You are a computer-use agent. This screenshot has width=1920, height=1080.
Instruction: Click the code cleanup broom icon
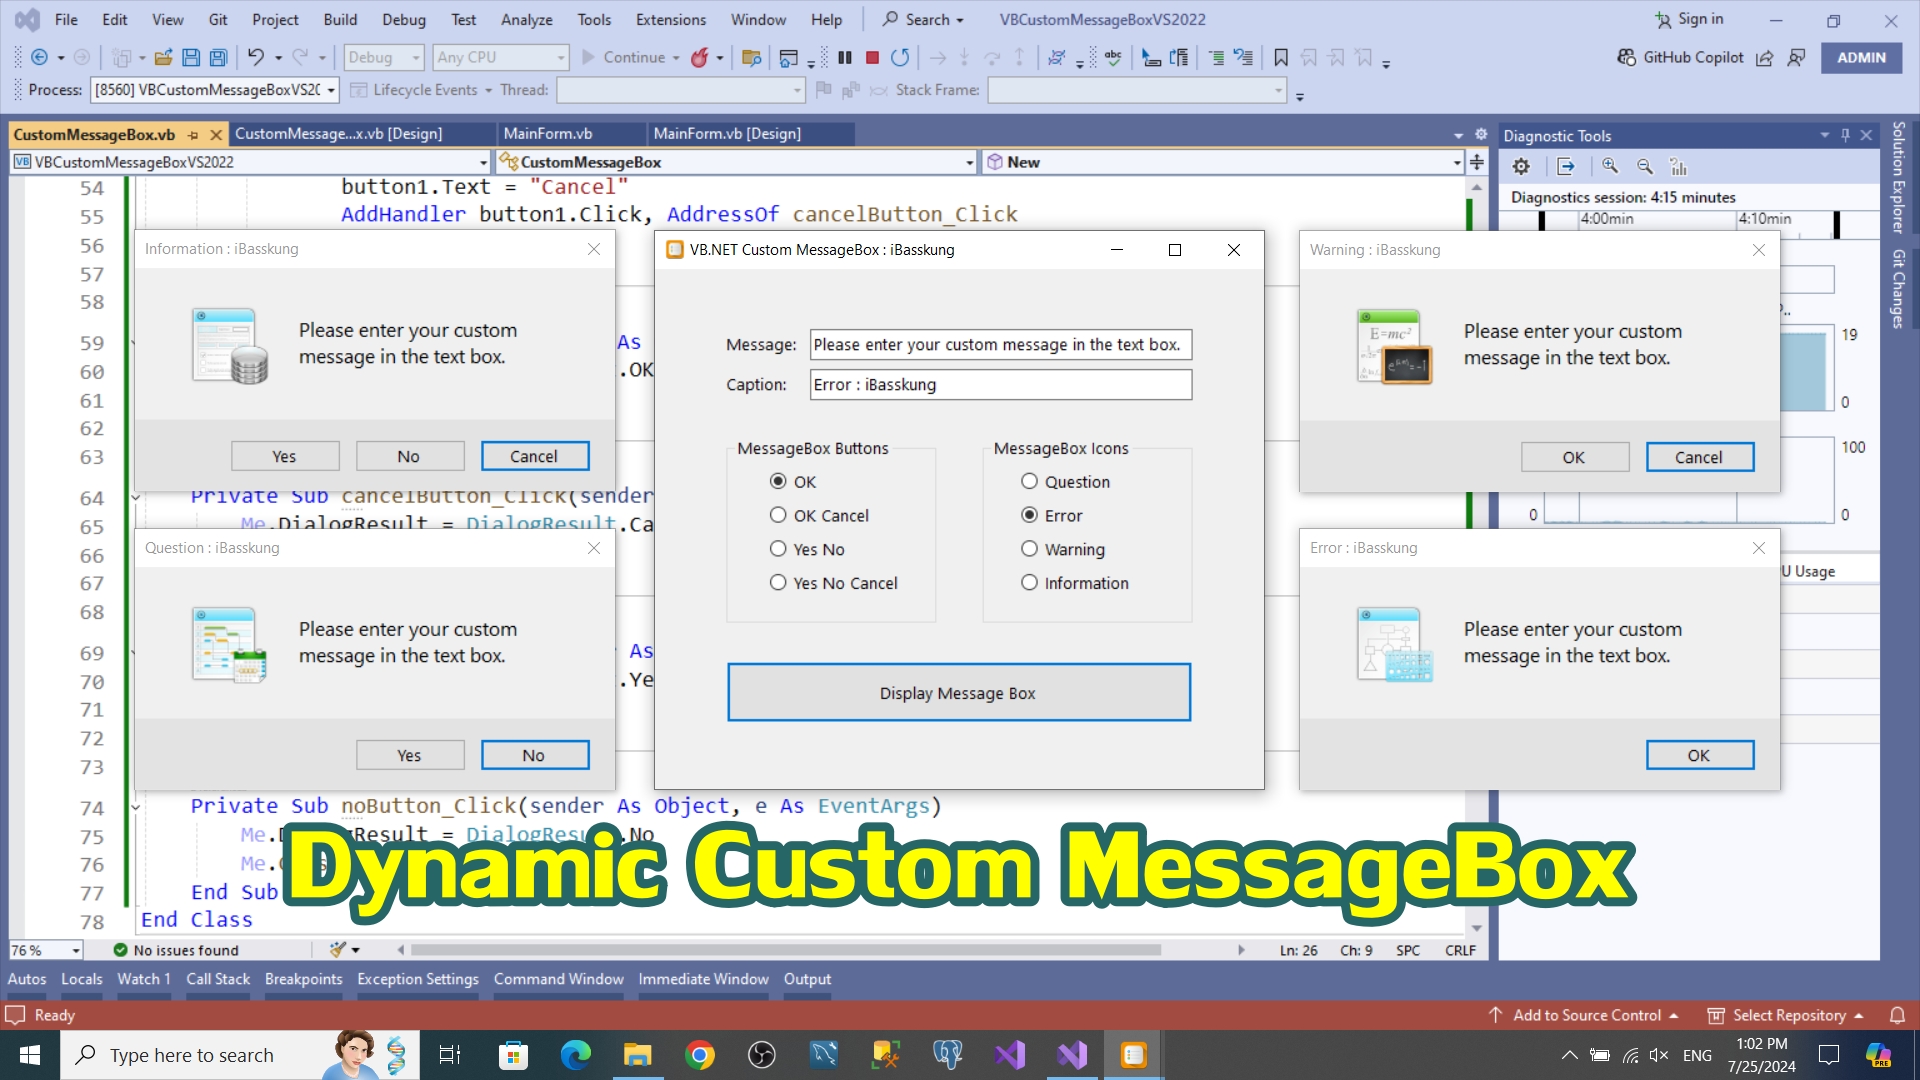338,949
